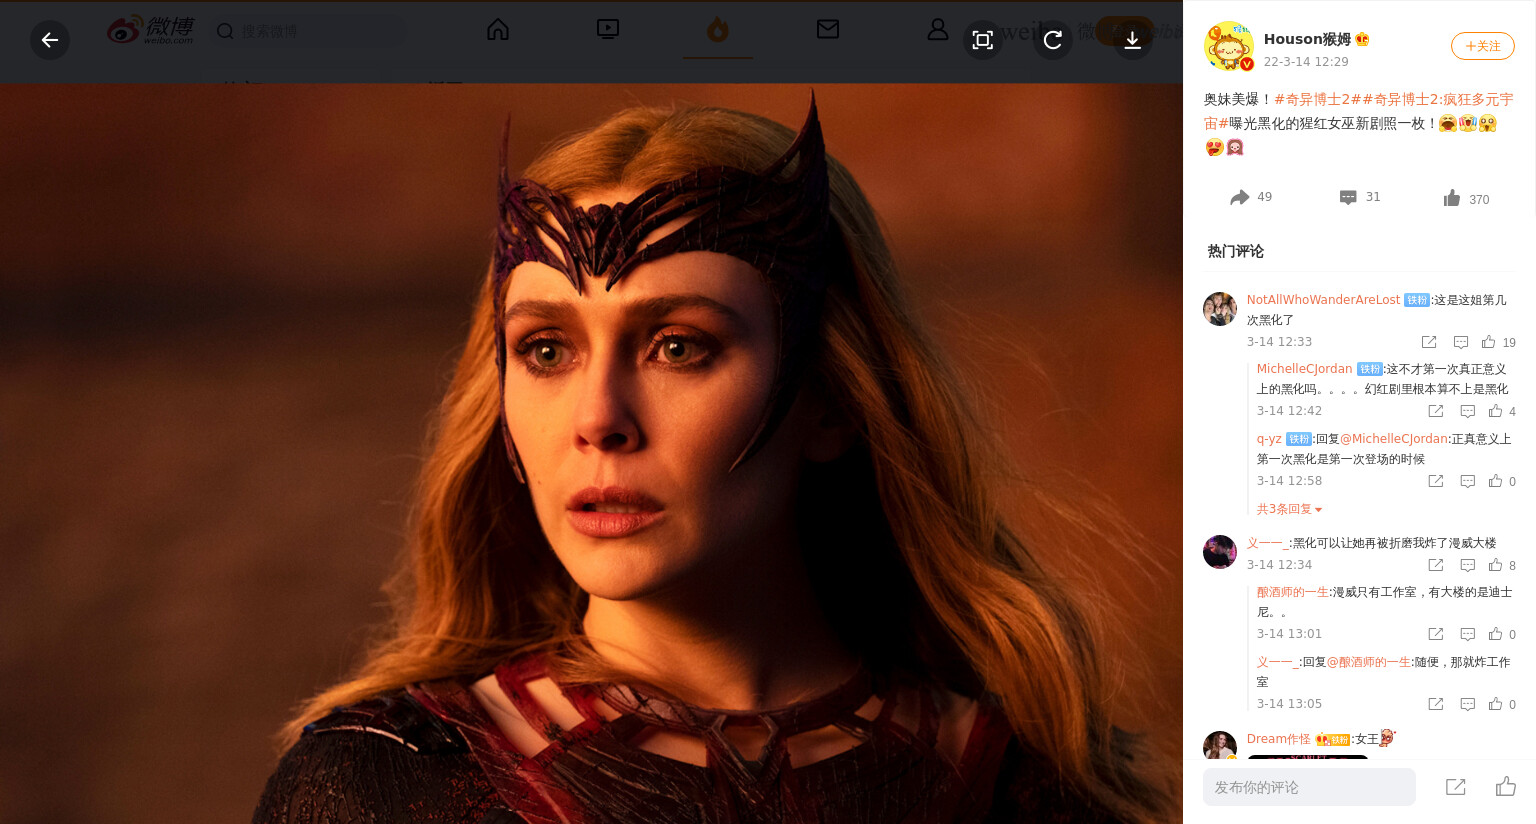The width and height of the screenshot is (1536, 824).
Task: Like MichelleCJordan's reply with 4 likes
Action: (1502, 411)
